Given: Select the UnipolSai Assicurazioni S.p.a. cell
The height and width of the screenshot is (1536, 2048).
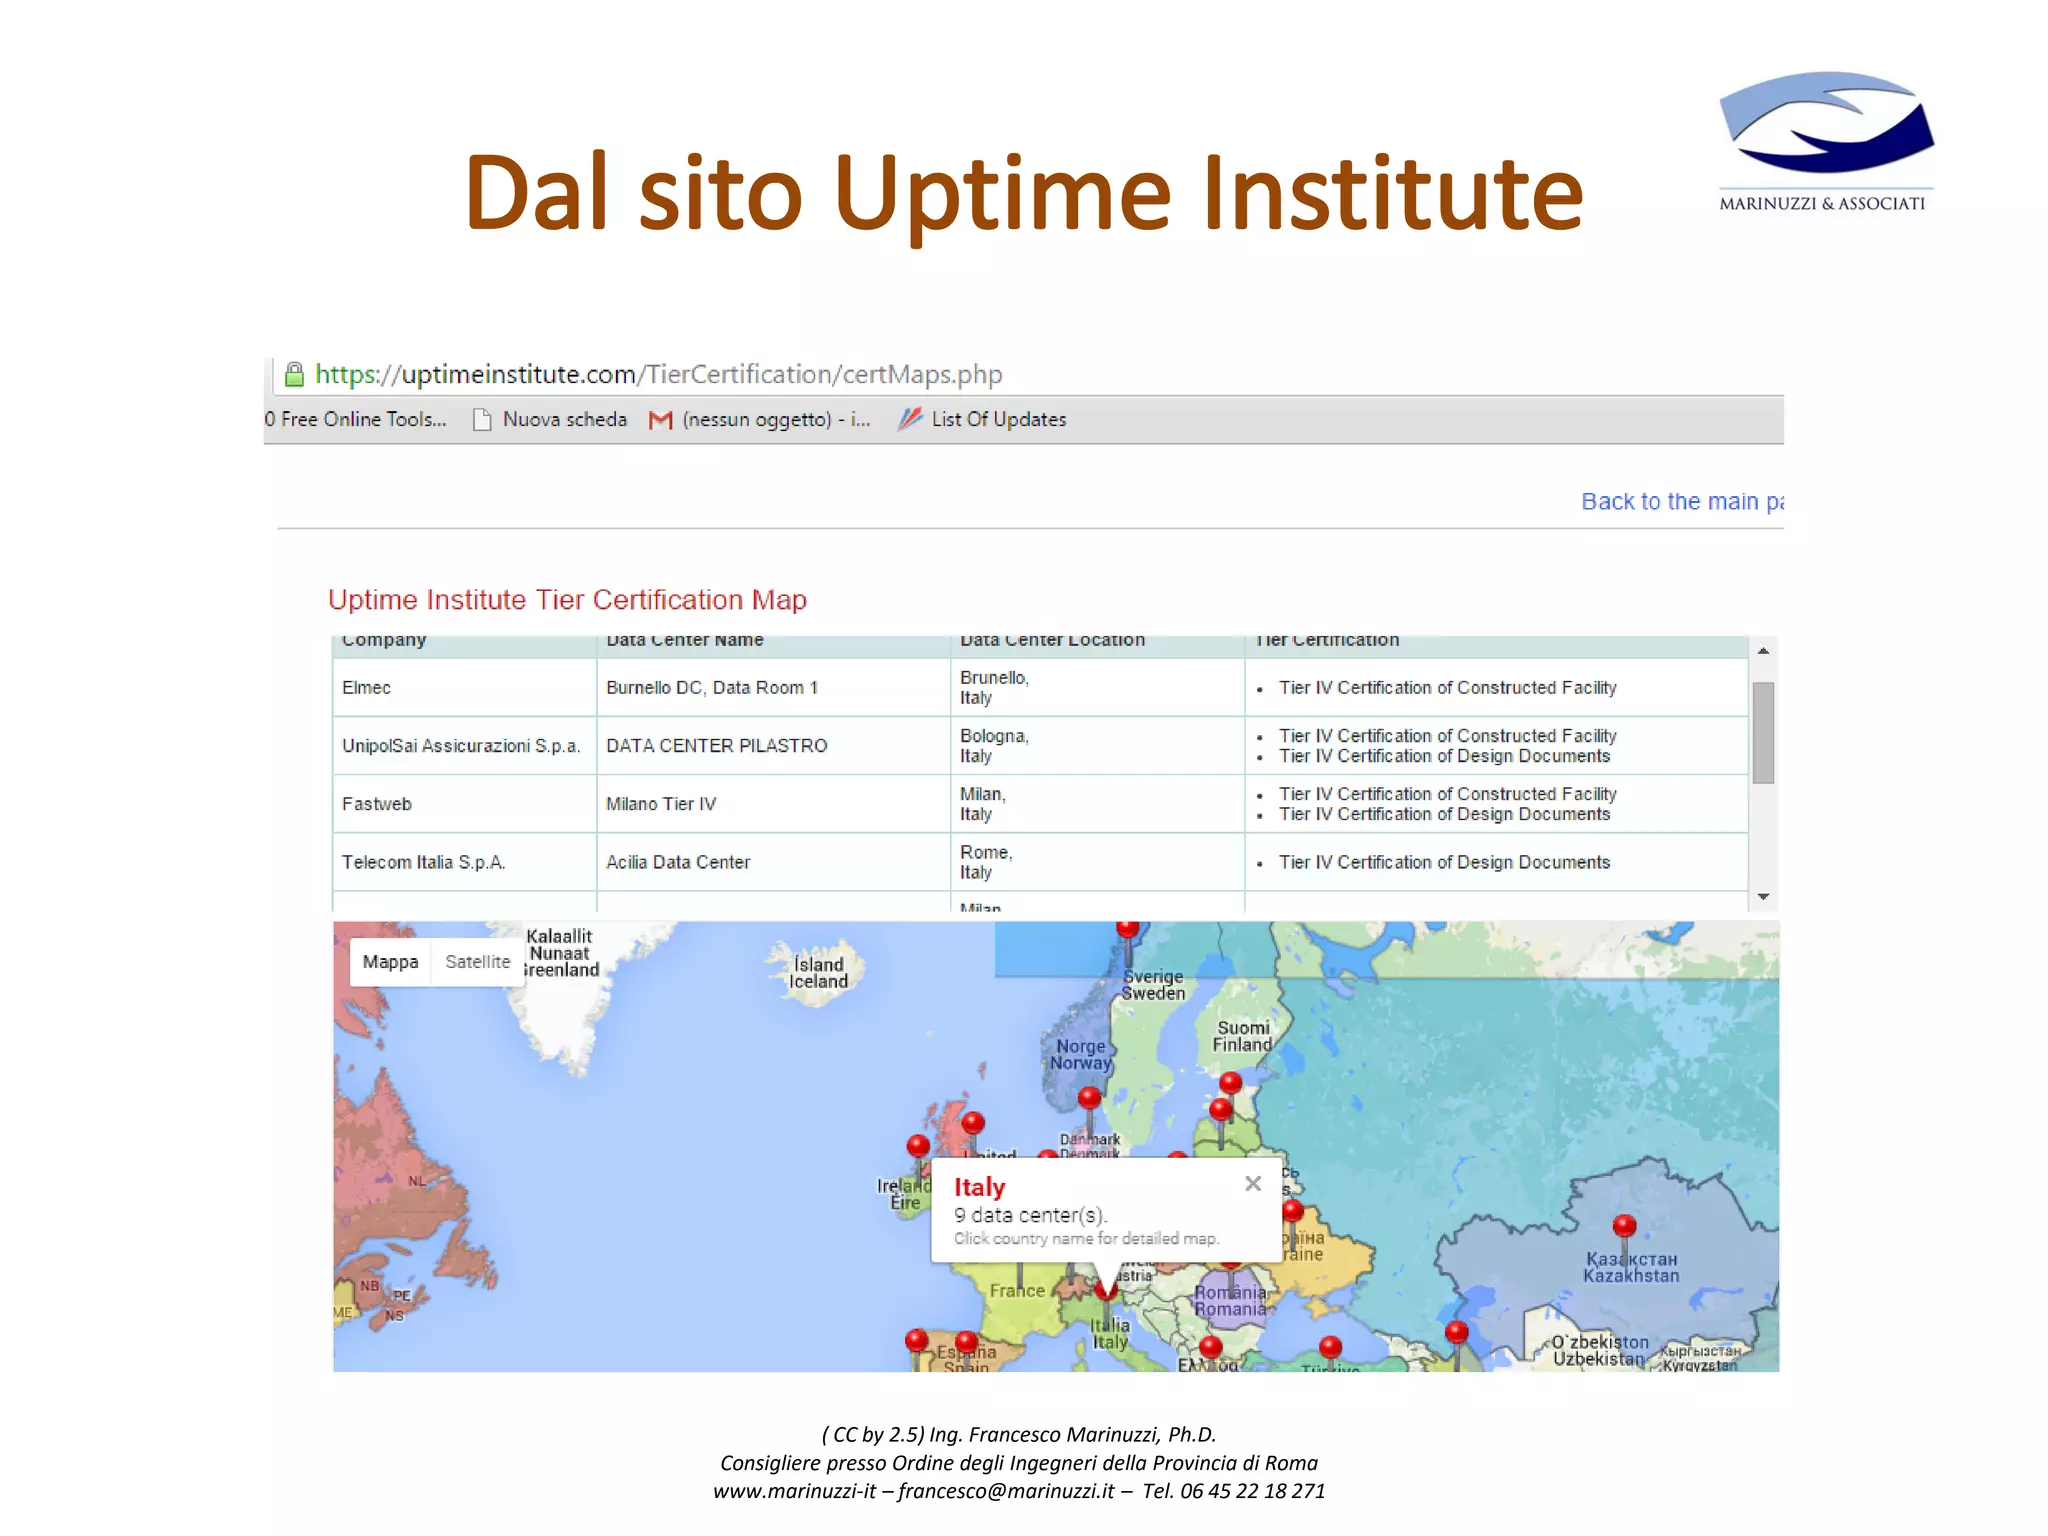Looking at the screenshot, I should coord(465,746).
